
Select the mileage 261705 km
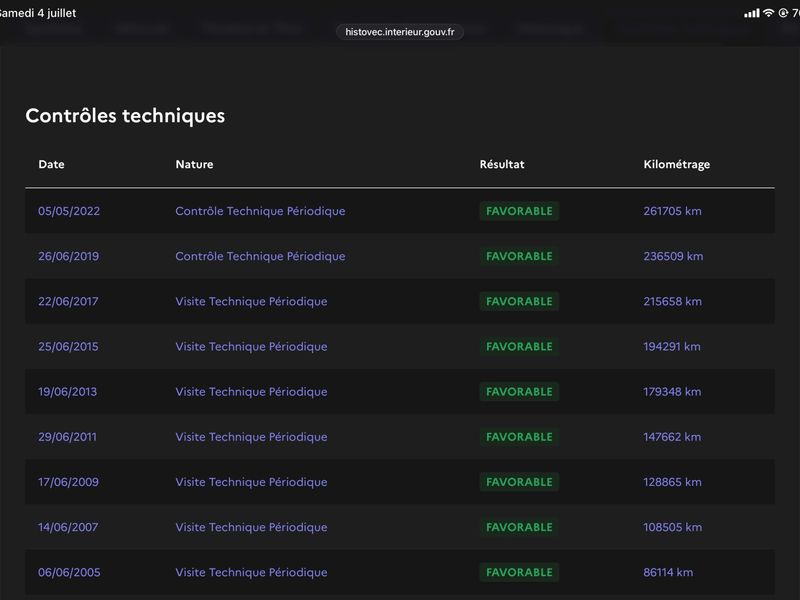tap(672, 211)
